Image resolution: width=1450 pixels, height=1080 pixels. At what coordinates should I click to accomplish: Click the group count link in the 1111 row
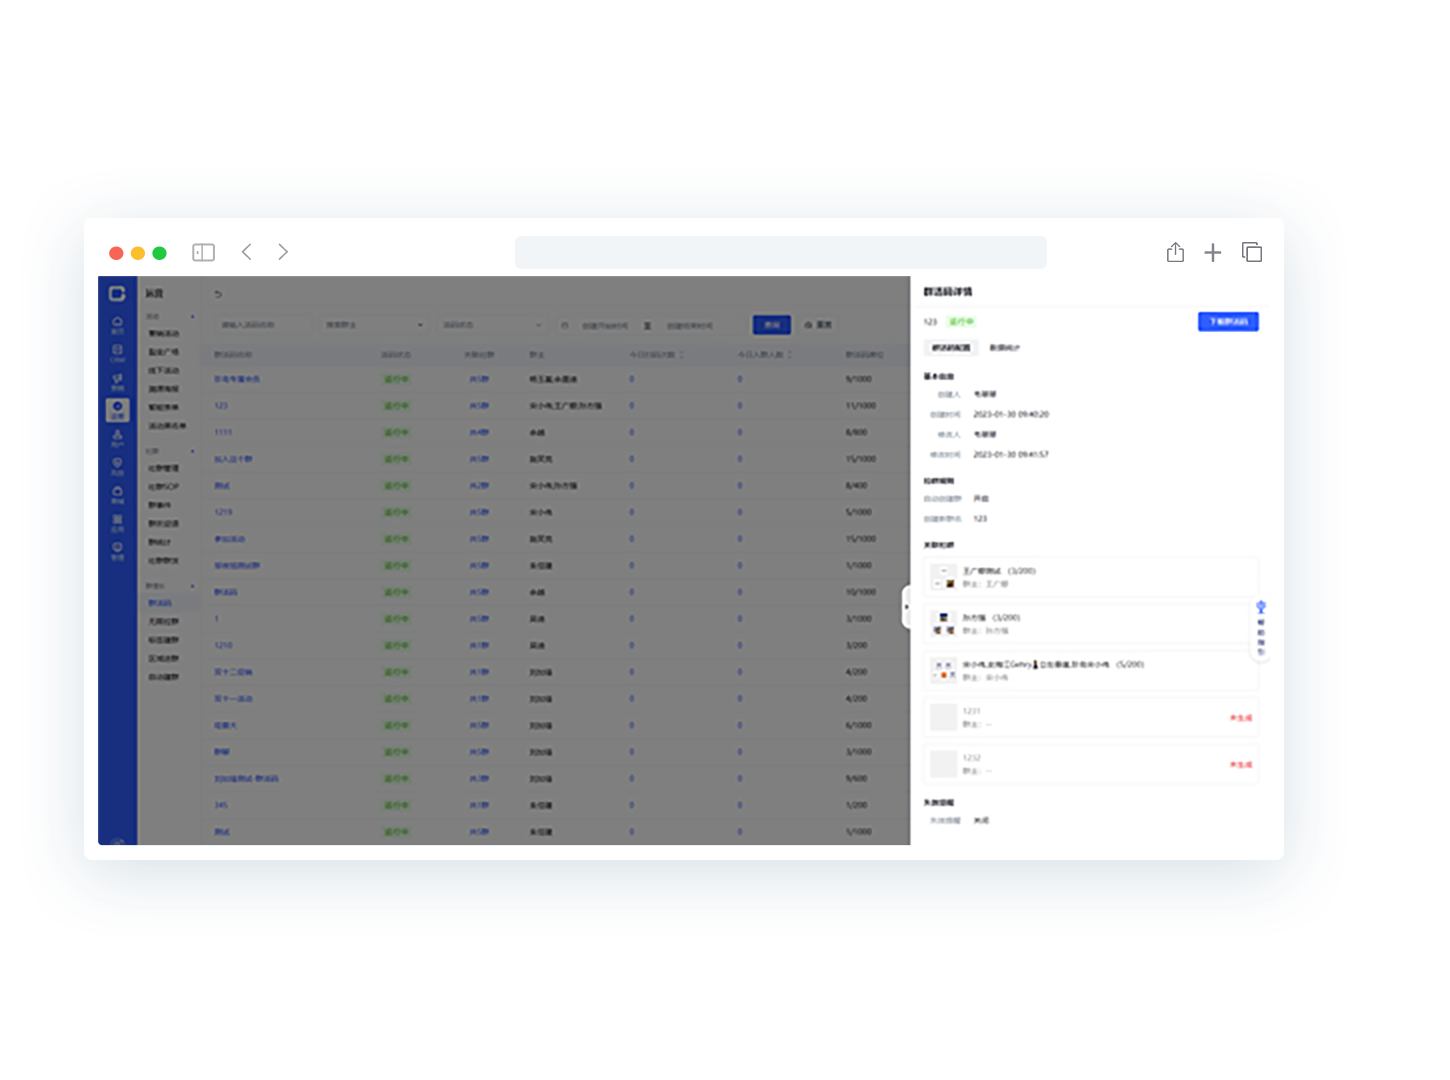[x=479, y=432]
